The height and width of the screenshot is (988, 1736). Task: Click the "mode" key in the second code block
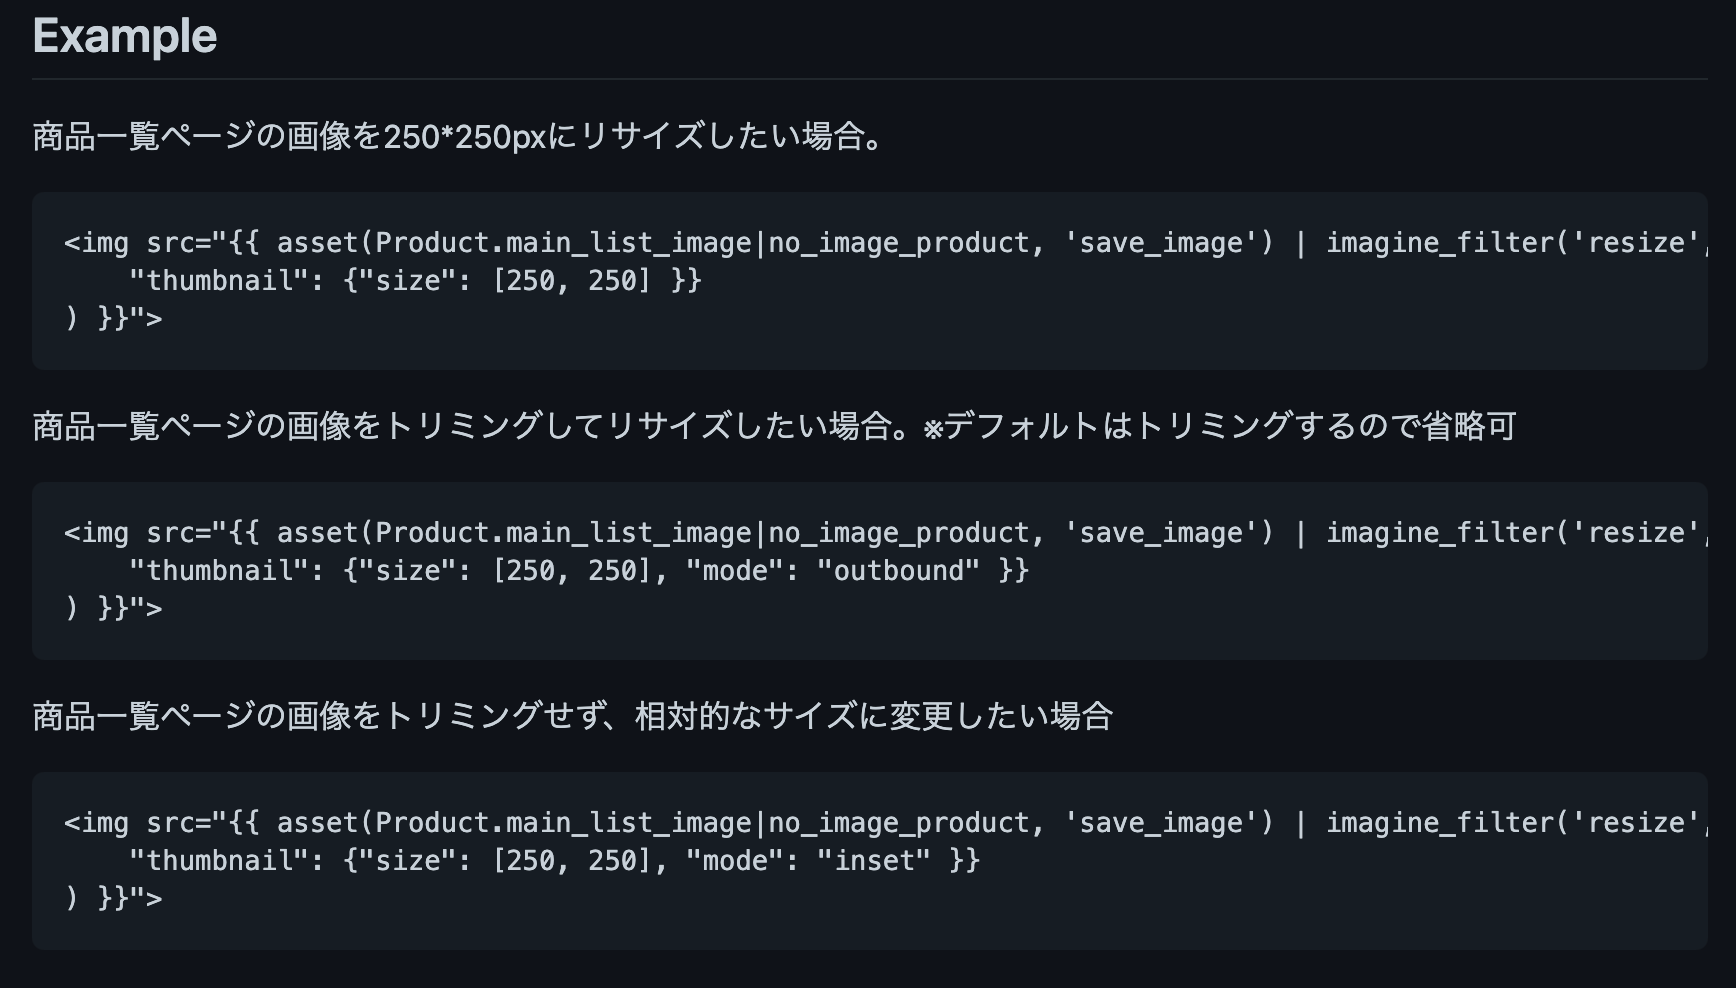click(x=735, y=571)
